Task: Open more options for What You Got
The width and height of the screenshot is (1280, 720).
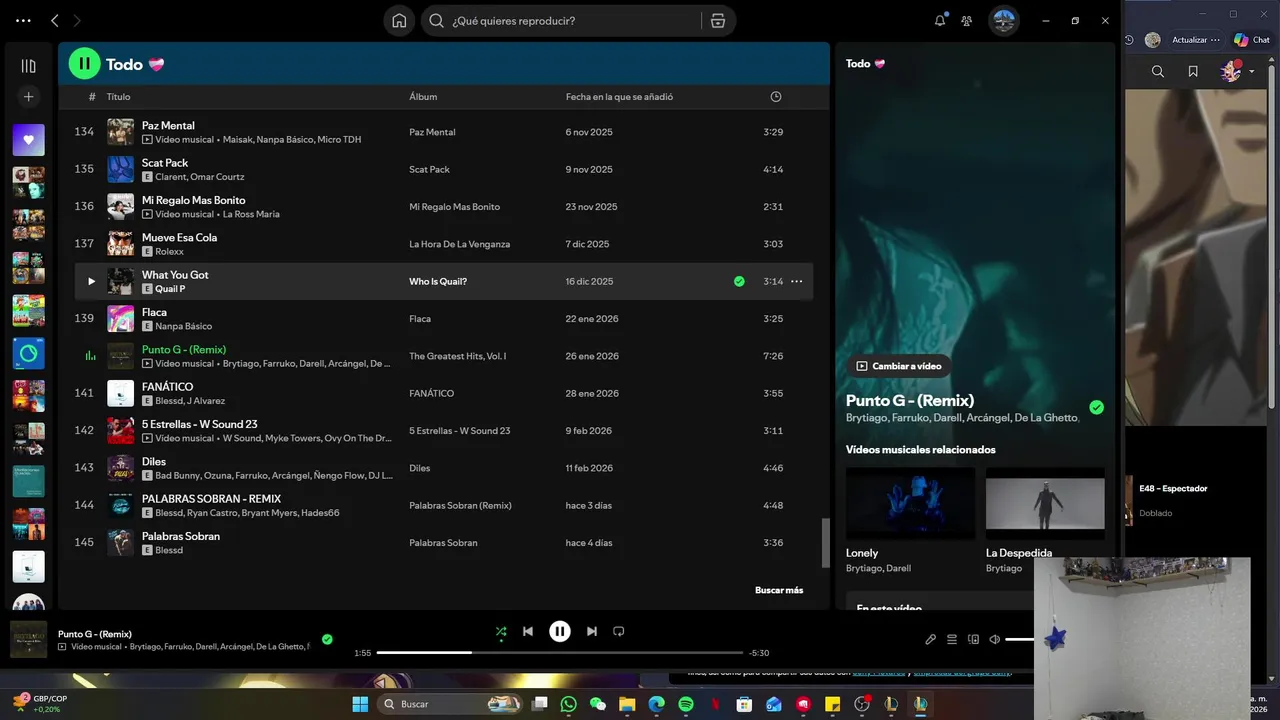Action: coord(797,281)
